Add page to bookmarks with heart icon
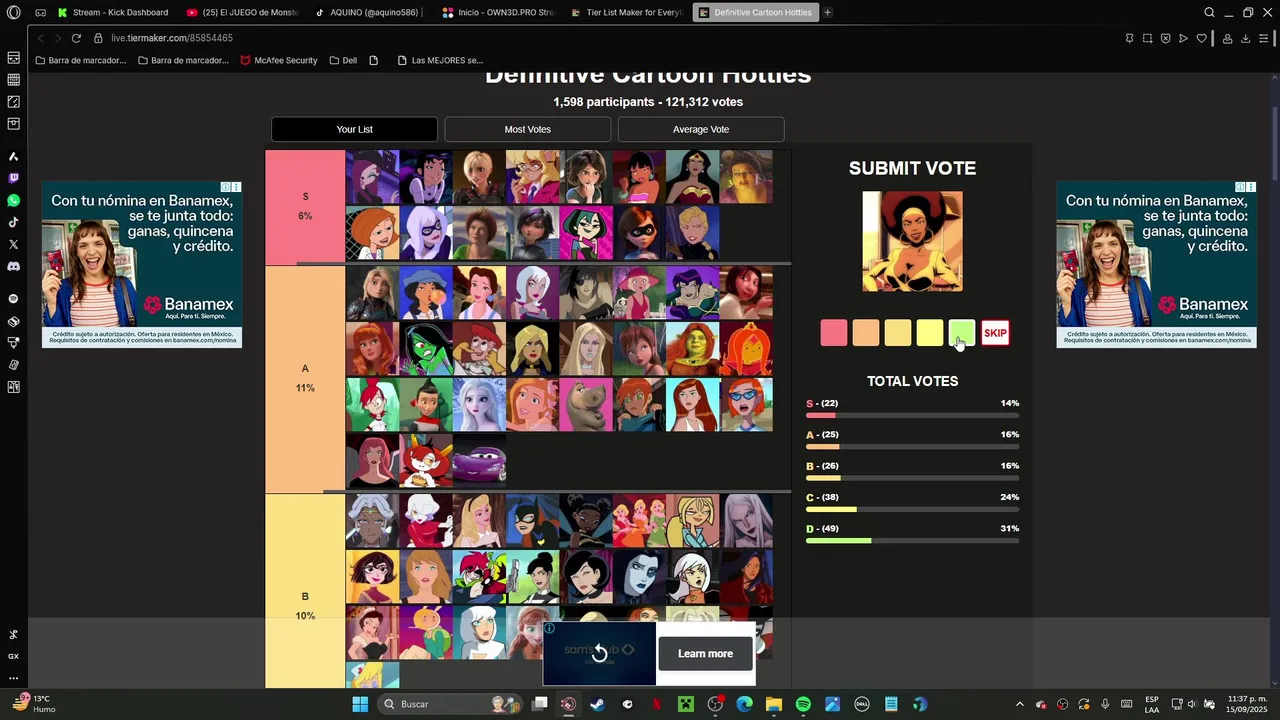The width and height of the screenshot is (1280, 720). coord(1202,38)
